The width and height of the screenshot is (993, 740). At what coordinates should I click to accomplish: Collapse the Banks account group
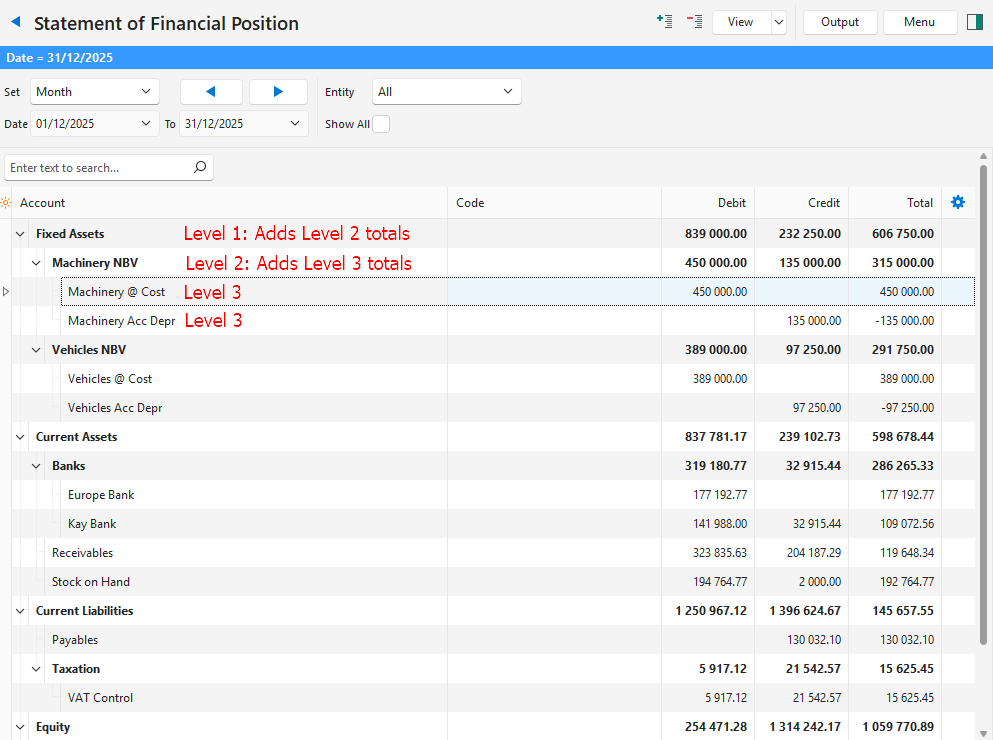[36, 466]
